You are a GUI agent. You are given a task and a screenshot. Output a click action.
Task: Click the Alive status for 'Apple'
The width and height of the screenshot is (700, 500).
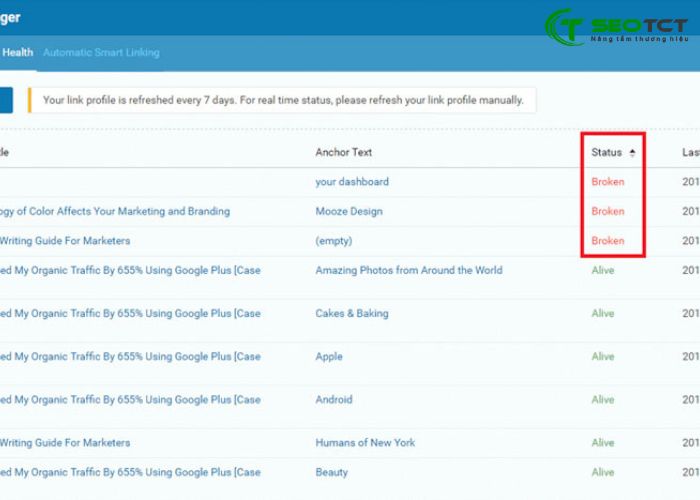coord(603,357)
